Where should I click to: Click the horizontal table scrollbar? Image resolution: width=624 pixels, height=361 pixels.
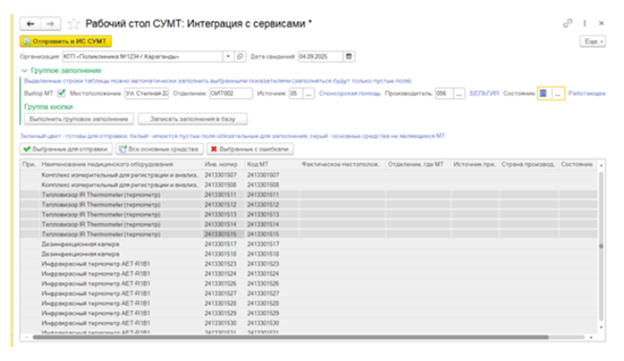[x=291, y=337]
